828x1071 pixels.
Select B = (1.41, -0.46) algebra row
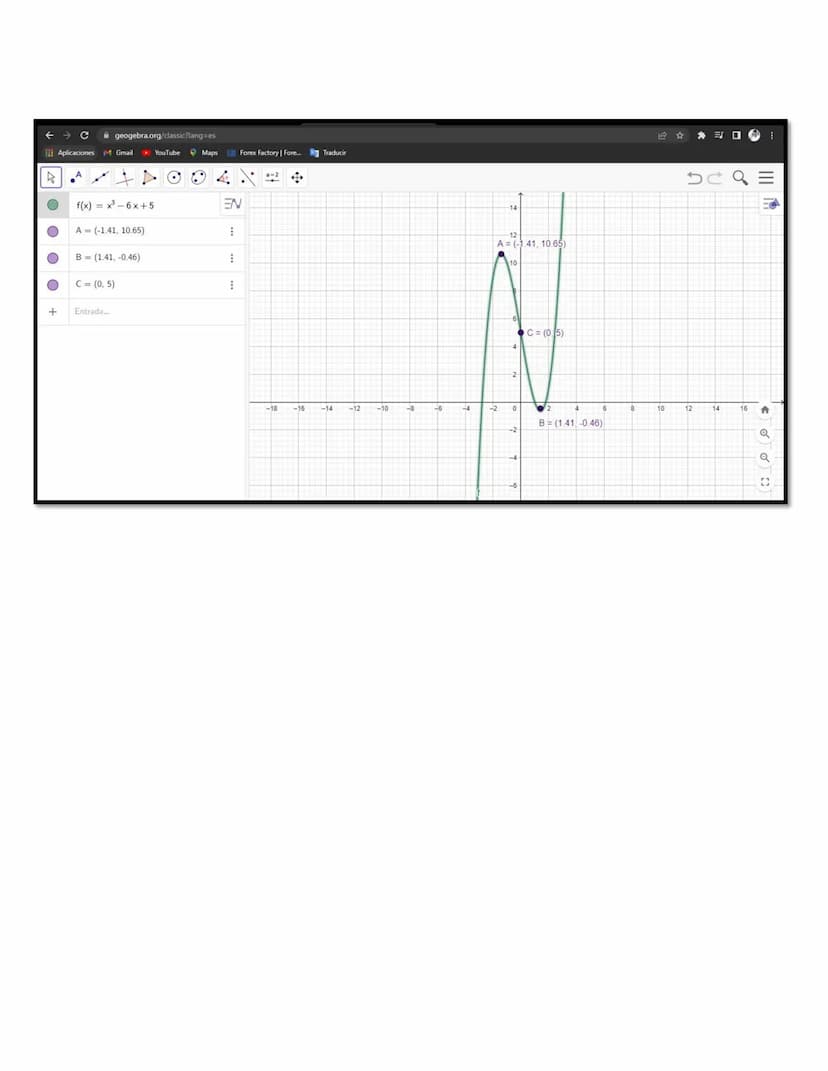141,258
